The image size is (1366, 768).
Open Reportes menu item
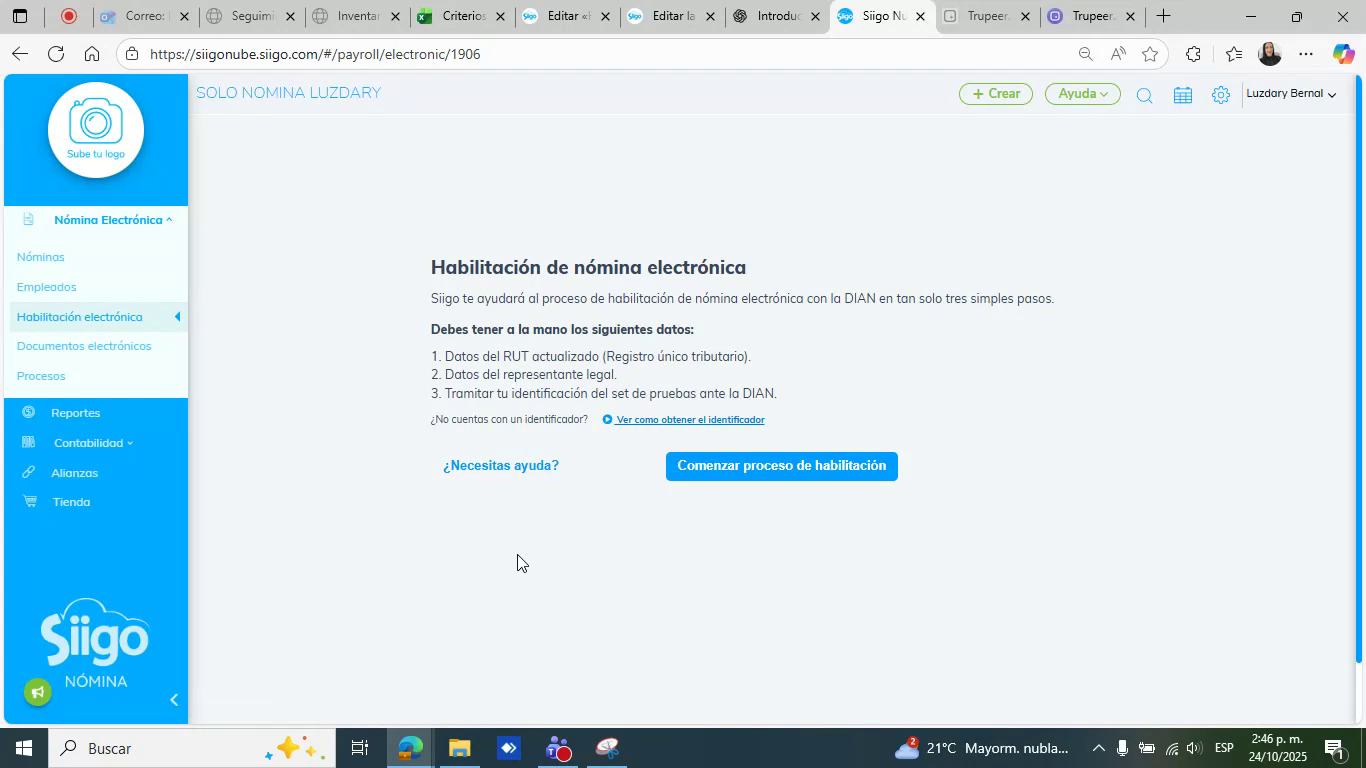pyautogui.click(x=76, y=412)
